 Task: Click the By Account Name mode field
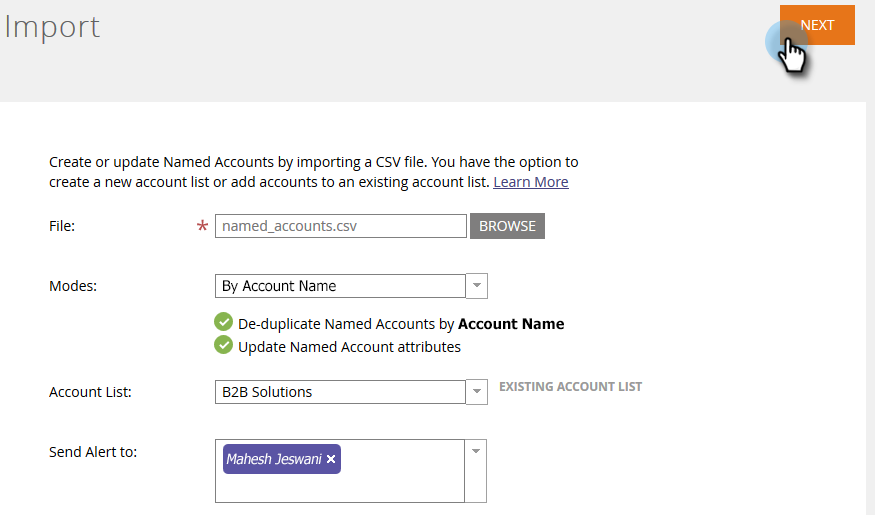coord(340,286)
